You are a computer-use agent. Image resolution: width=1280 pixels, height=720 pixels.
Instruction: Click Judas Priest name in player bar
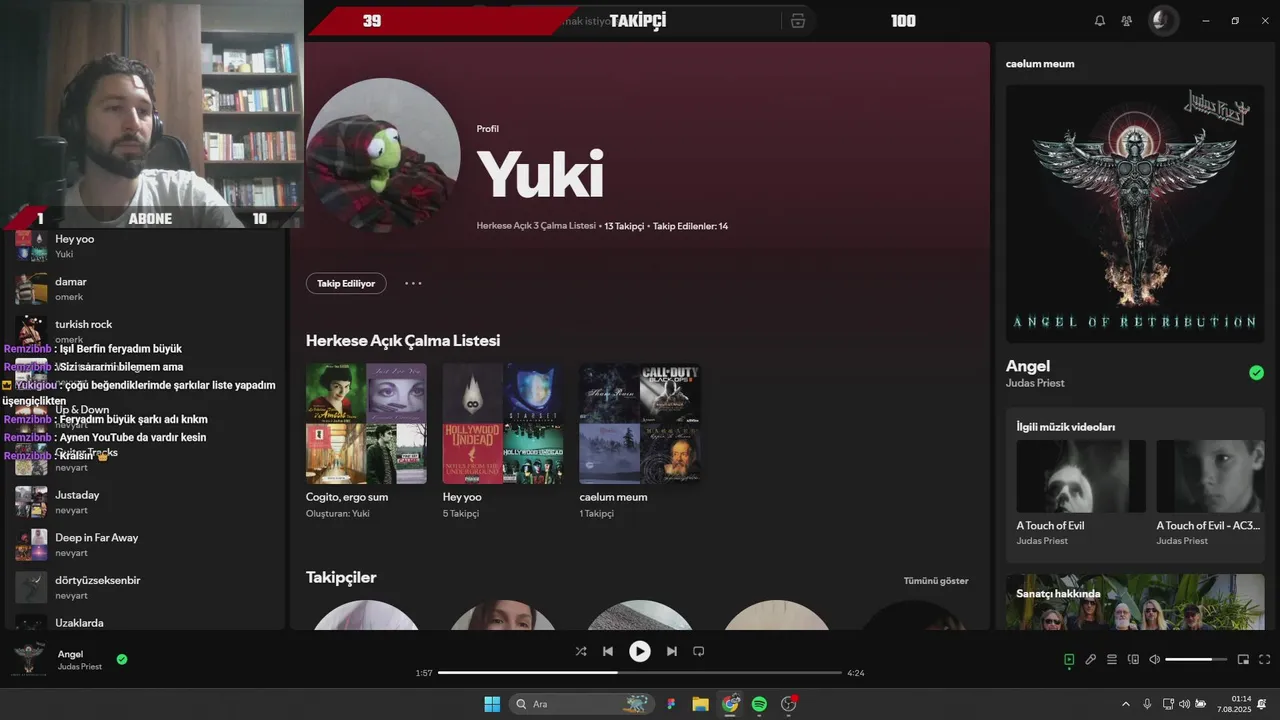[80, 667]
